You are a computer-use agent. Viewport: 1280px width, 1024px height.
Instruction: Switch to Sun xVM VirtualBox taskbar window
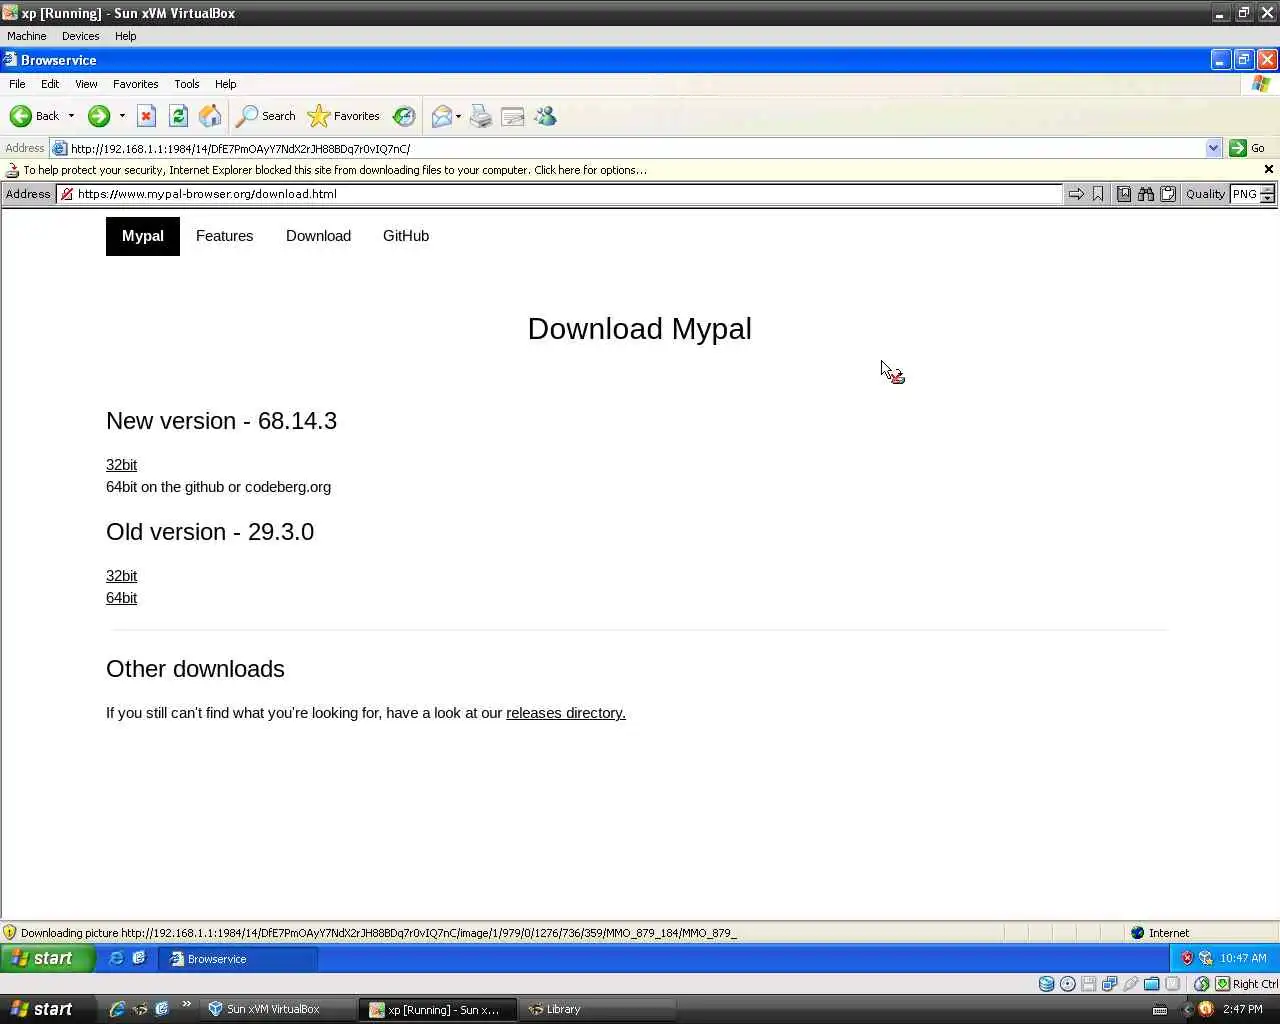point(278,1009)
